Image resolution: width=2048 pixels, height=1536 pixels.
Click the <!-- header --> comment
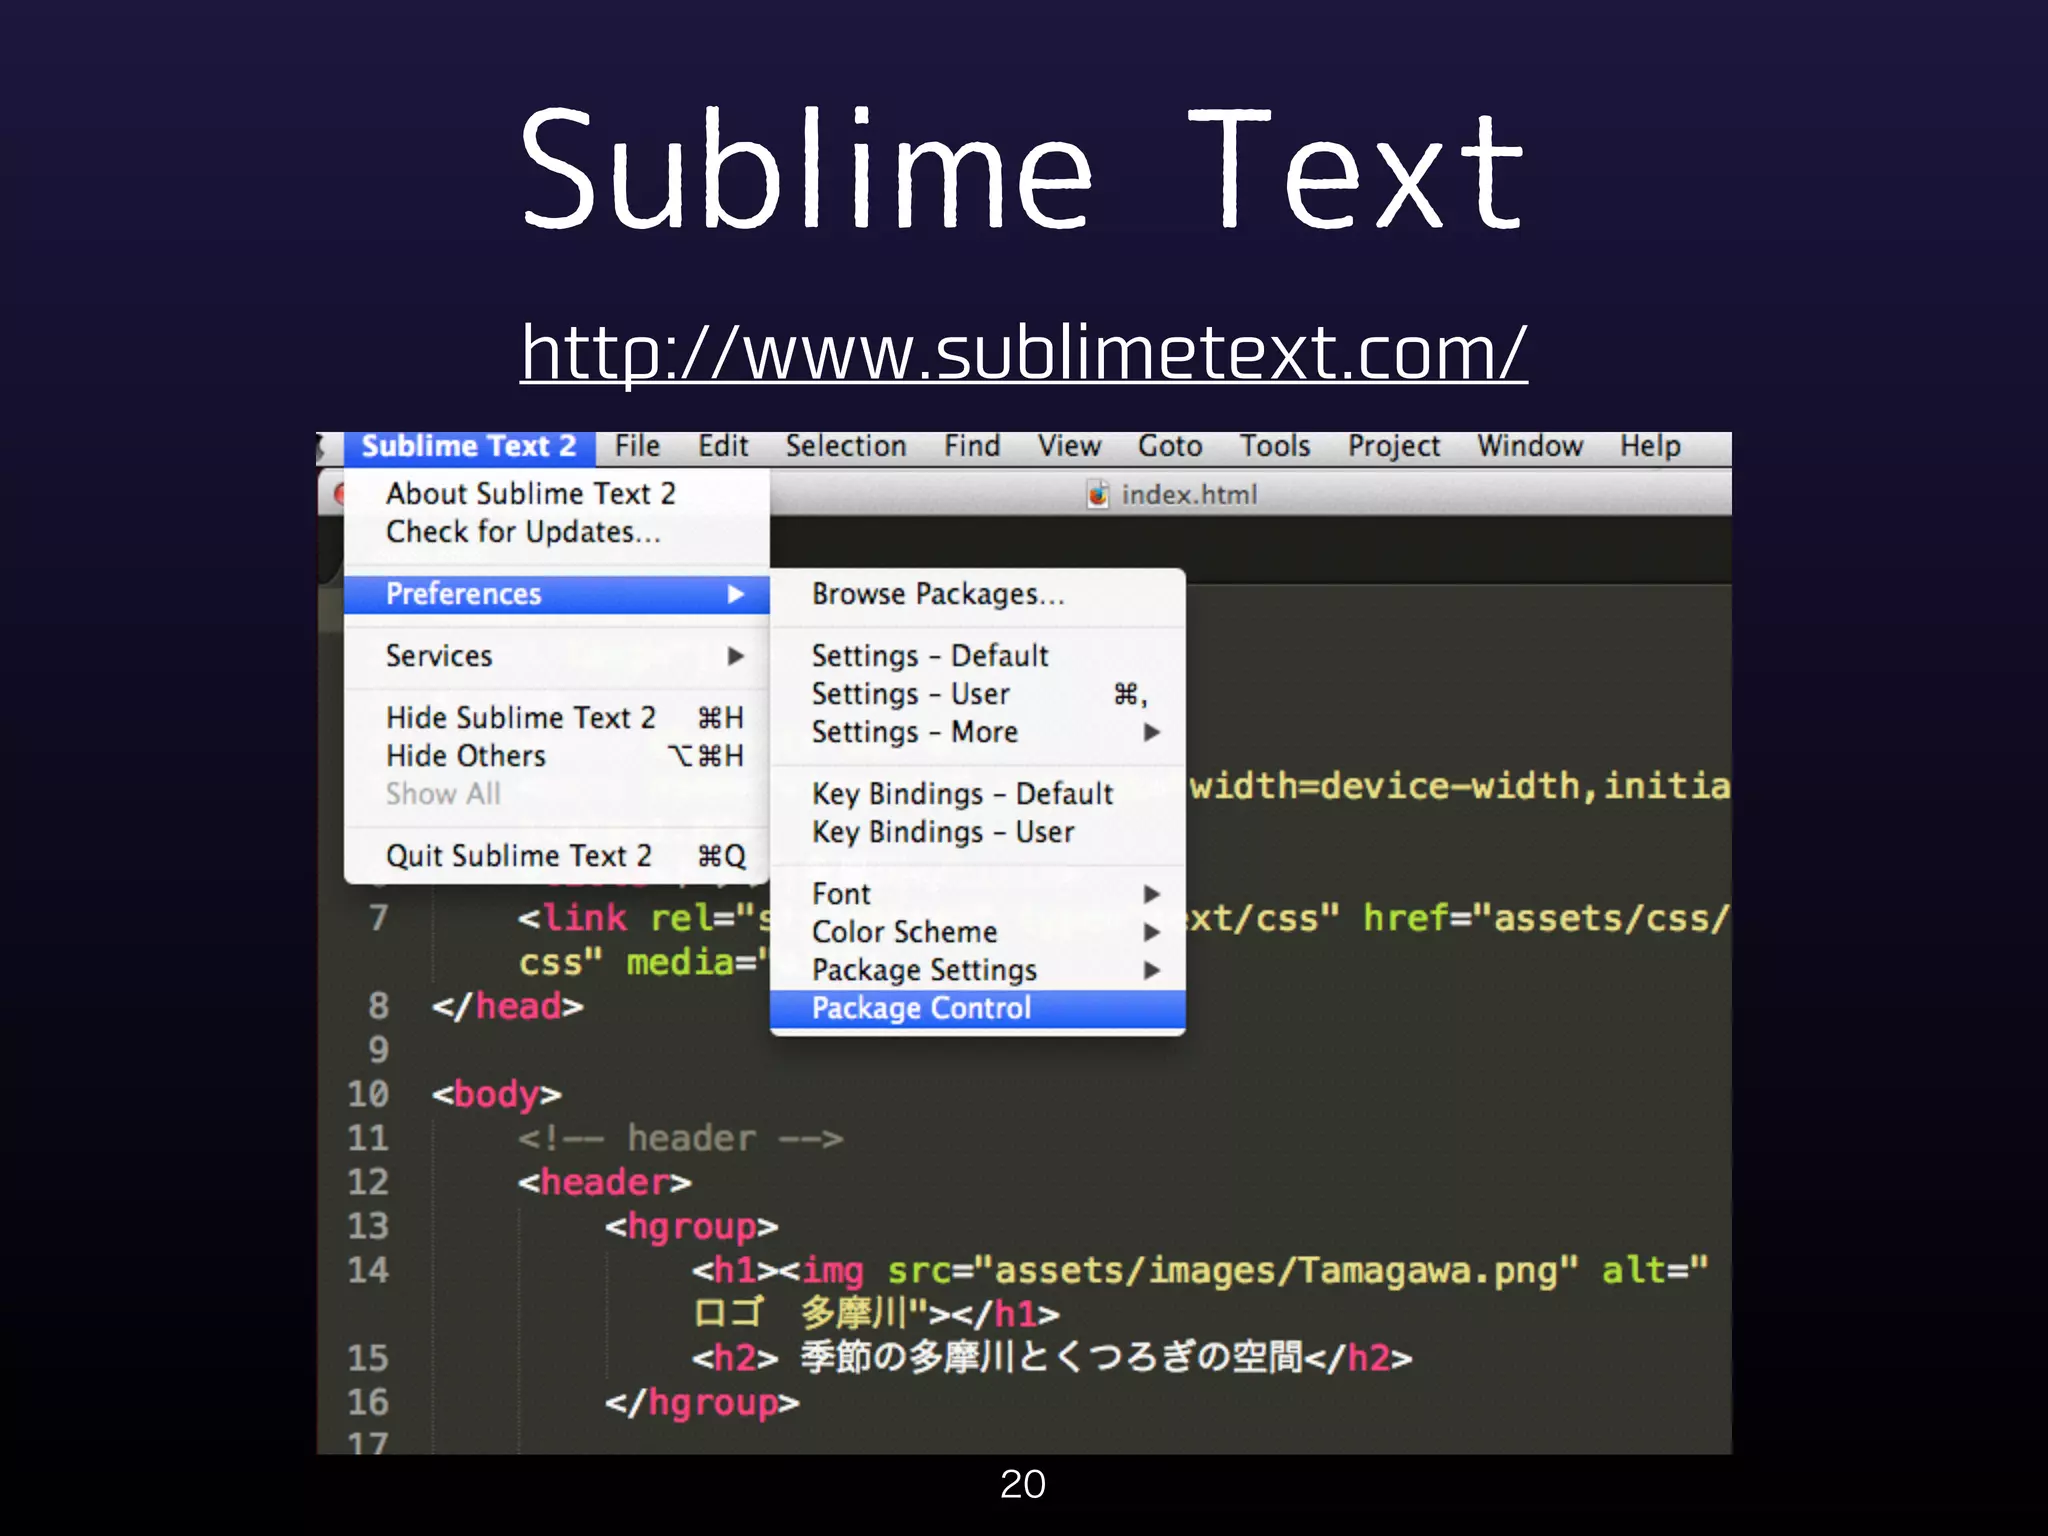click(681, 1138)
